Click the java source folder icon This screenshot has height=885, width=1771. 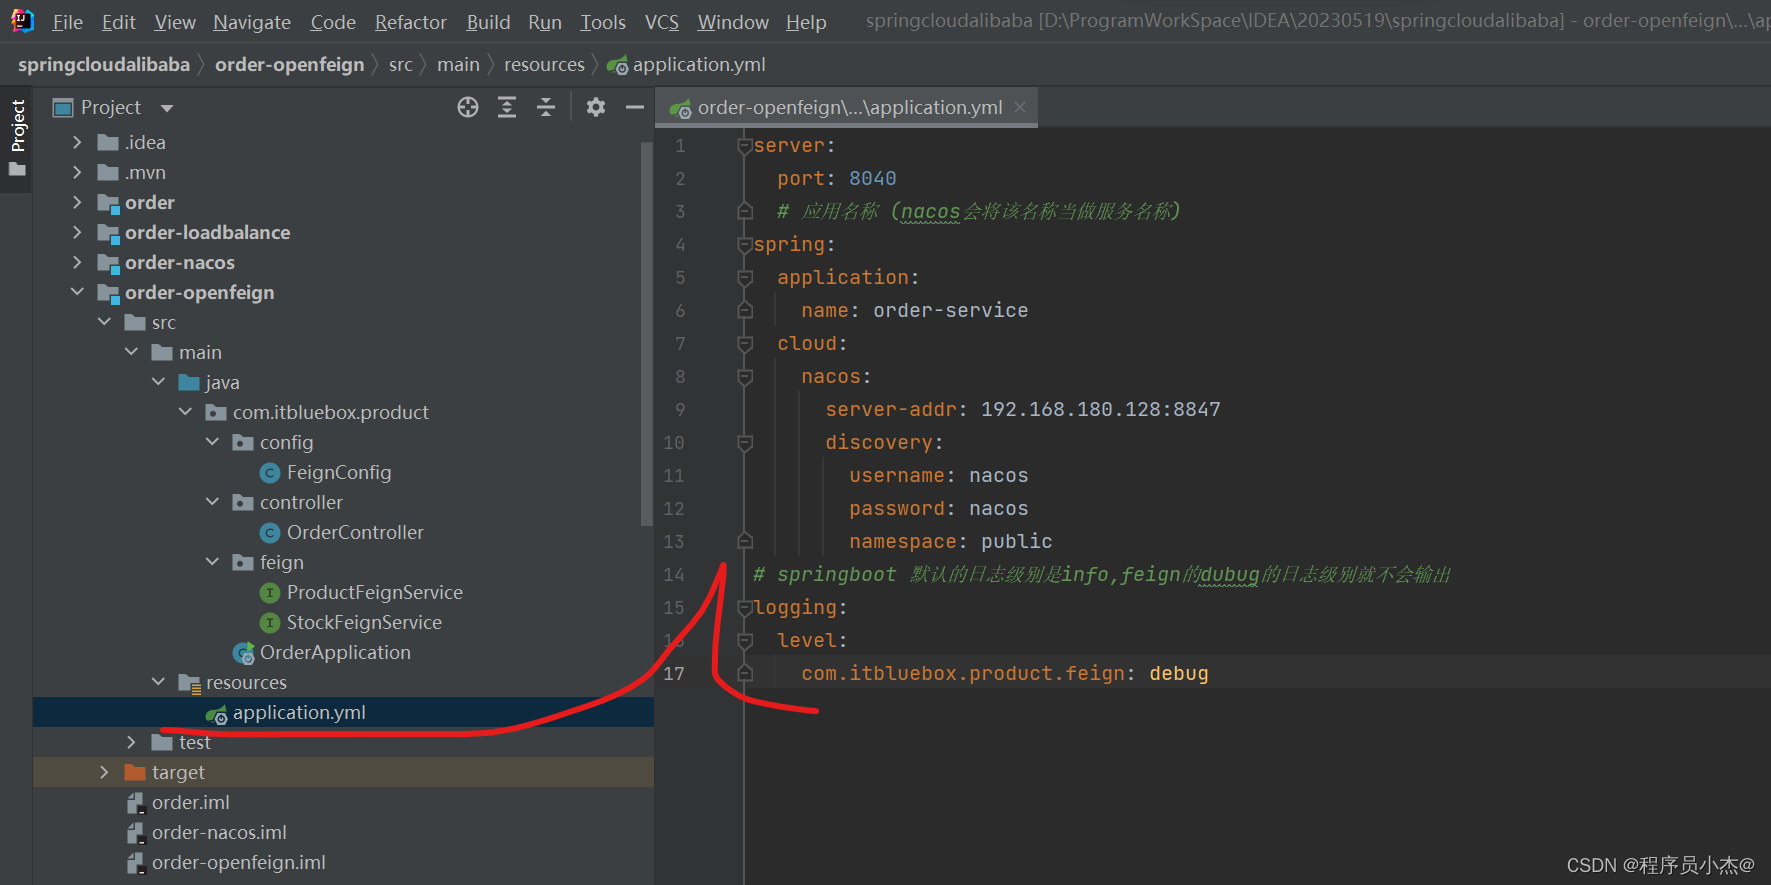tap(189, 382)
